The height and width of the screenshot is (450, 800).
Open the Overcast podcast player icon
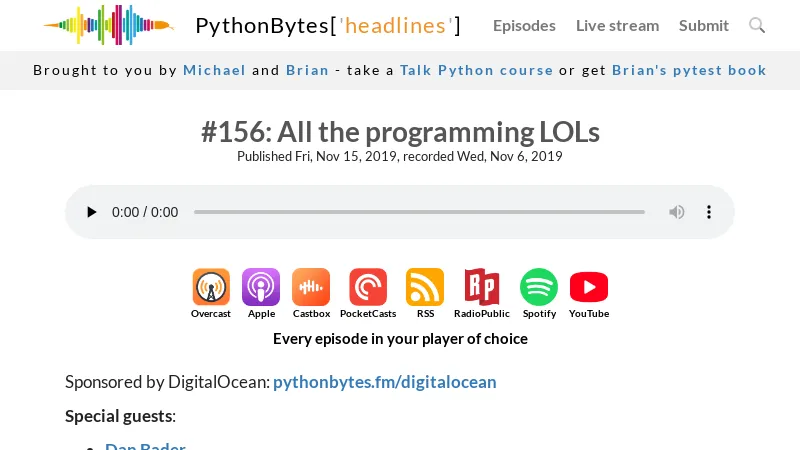coord(211,287)
